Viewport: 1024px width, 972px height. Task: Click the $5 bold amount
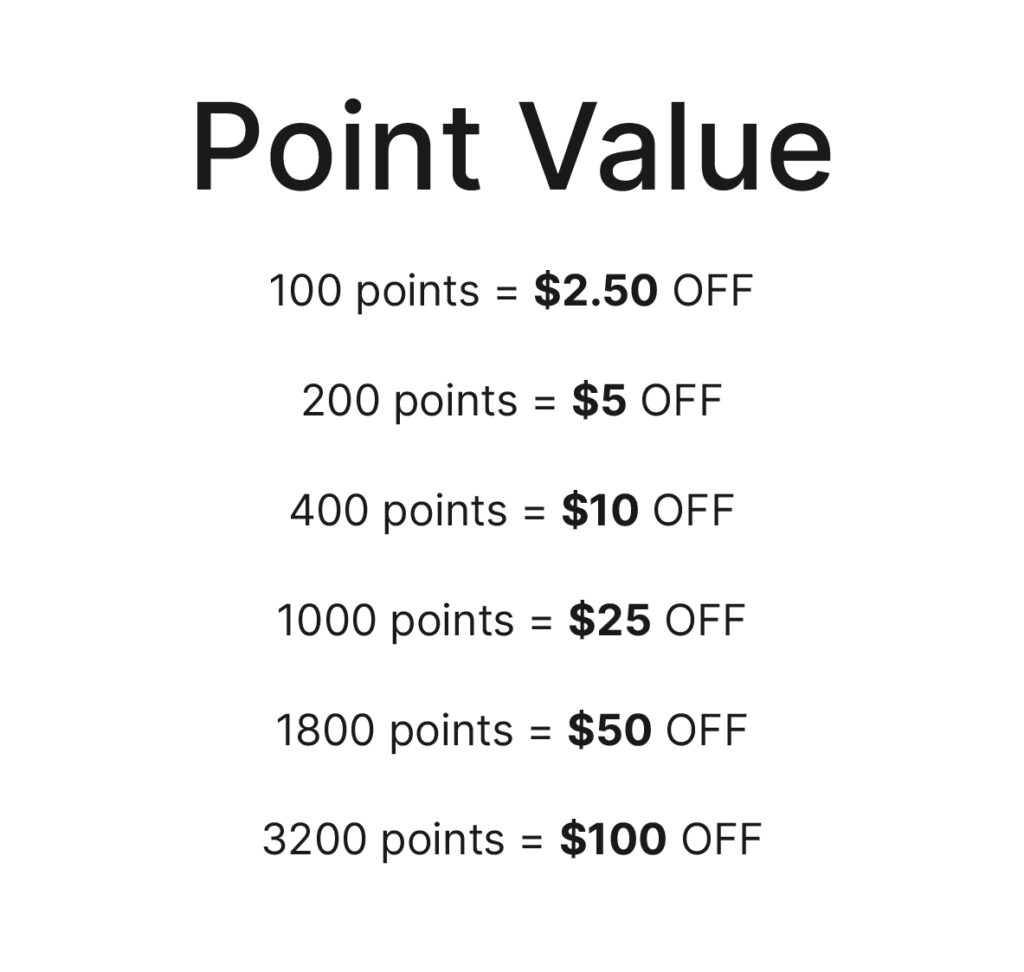coord(600,400)
